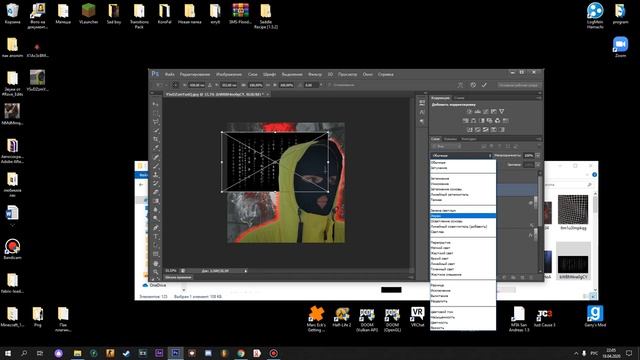The image size is (640, 360).
Task: Select the Zoom tool in toolbar
Action: click(156, 272)
